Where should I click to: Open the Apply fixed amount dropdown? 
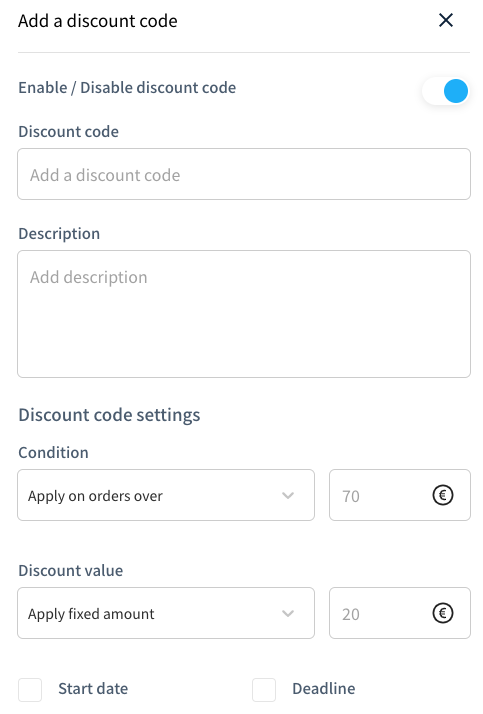[166, 613]
